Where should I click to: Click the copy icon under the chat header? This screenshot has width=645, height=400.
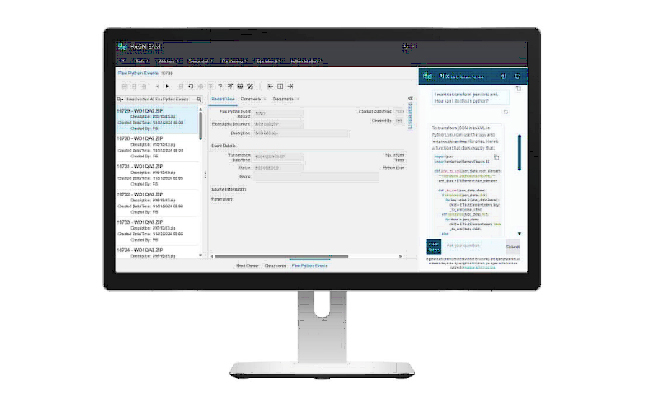518,88
